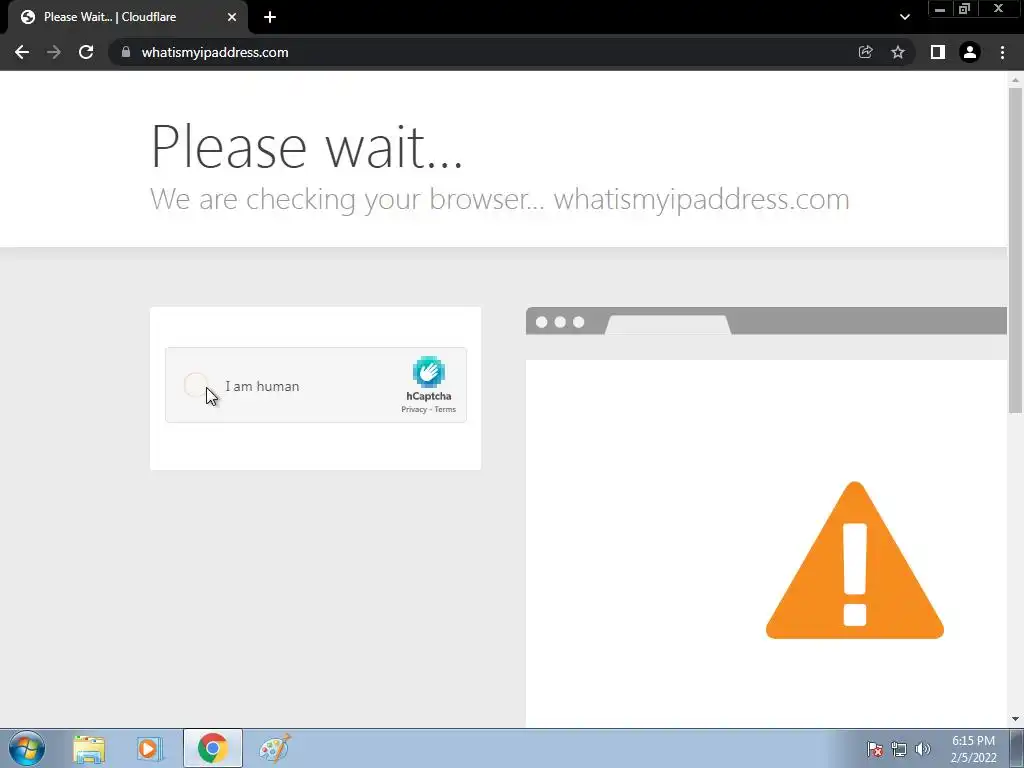Click the page vertical scrollbar thumb
The width and height of the screenshot is (1024, 768).
(x=1015, y=251)
